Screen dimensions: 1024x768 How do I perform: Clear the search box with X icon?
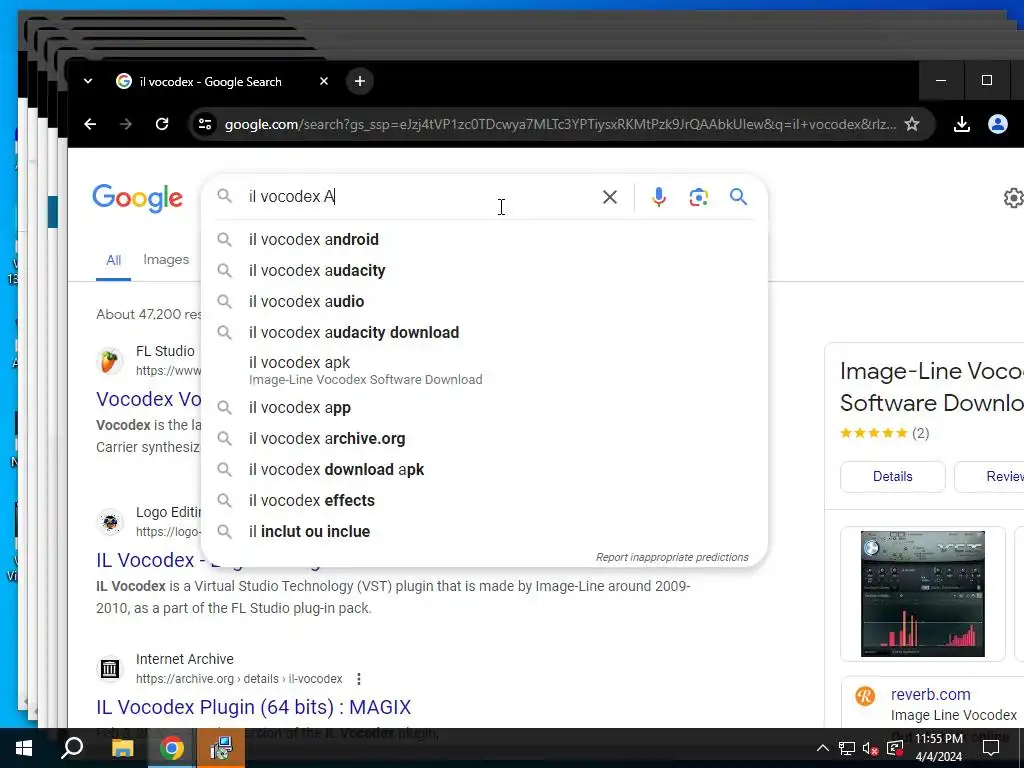(x=609, y=197)
